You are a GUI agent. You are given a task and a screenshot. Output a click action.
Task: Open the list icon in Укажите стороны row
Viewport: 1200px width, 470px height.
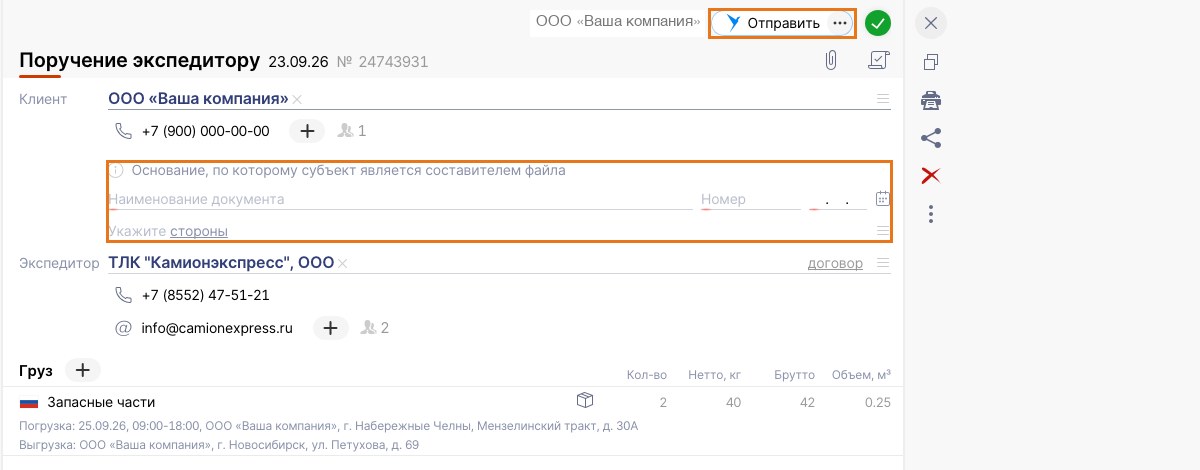pyautogui.click(x=882, y=231)
